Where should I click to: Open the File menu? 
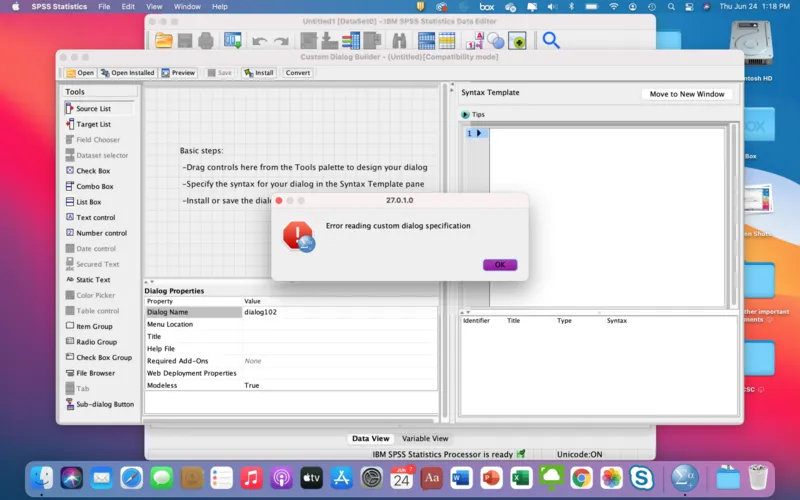(104, 7)
